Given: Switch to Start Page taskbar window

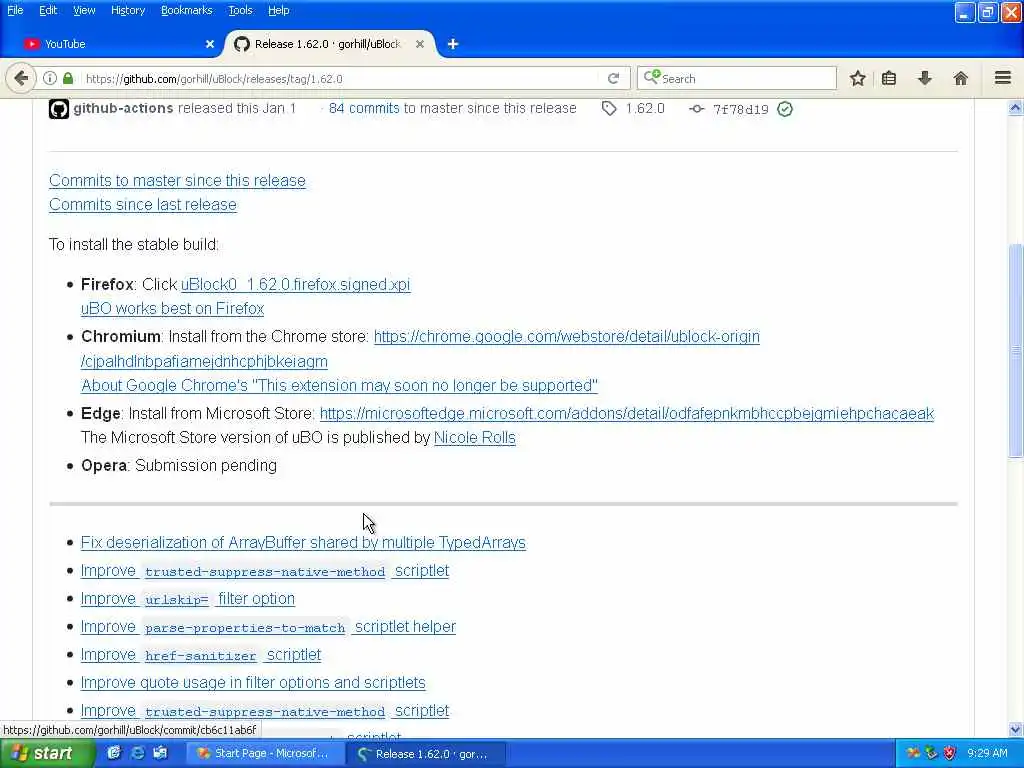Looking at the screenshot, I should tap(264, 753).
